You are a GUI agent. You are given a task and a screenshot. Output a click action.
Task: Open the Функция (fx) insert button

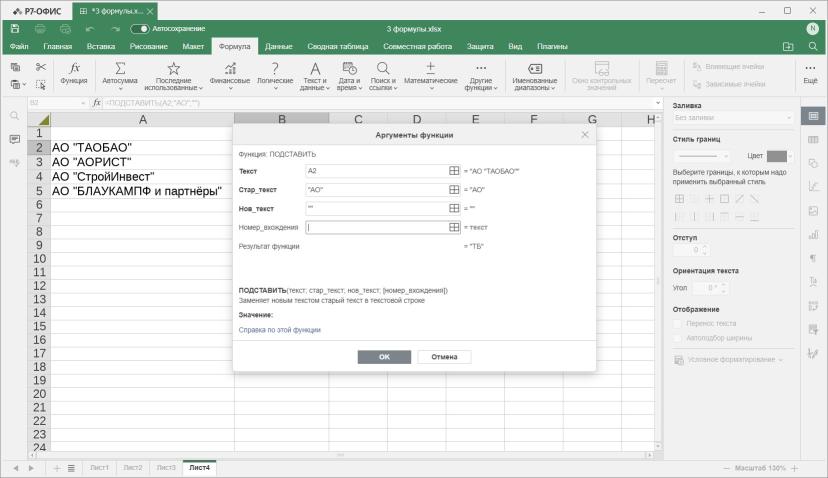74,73
